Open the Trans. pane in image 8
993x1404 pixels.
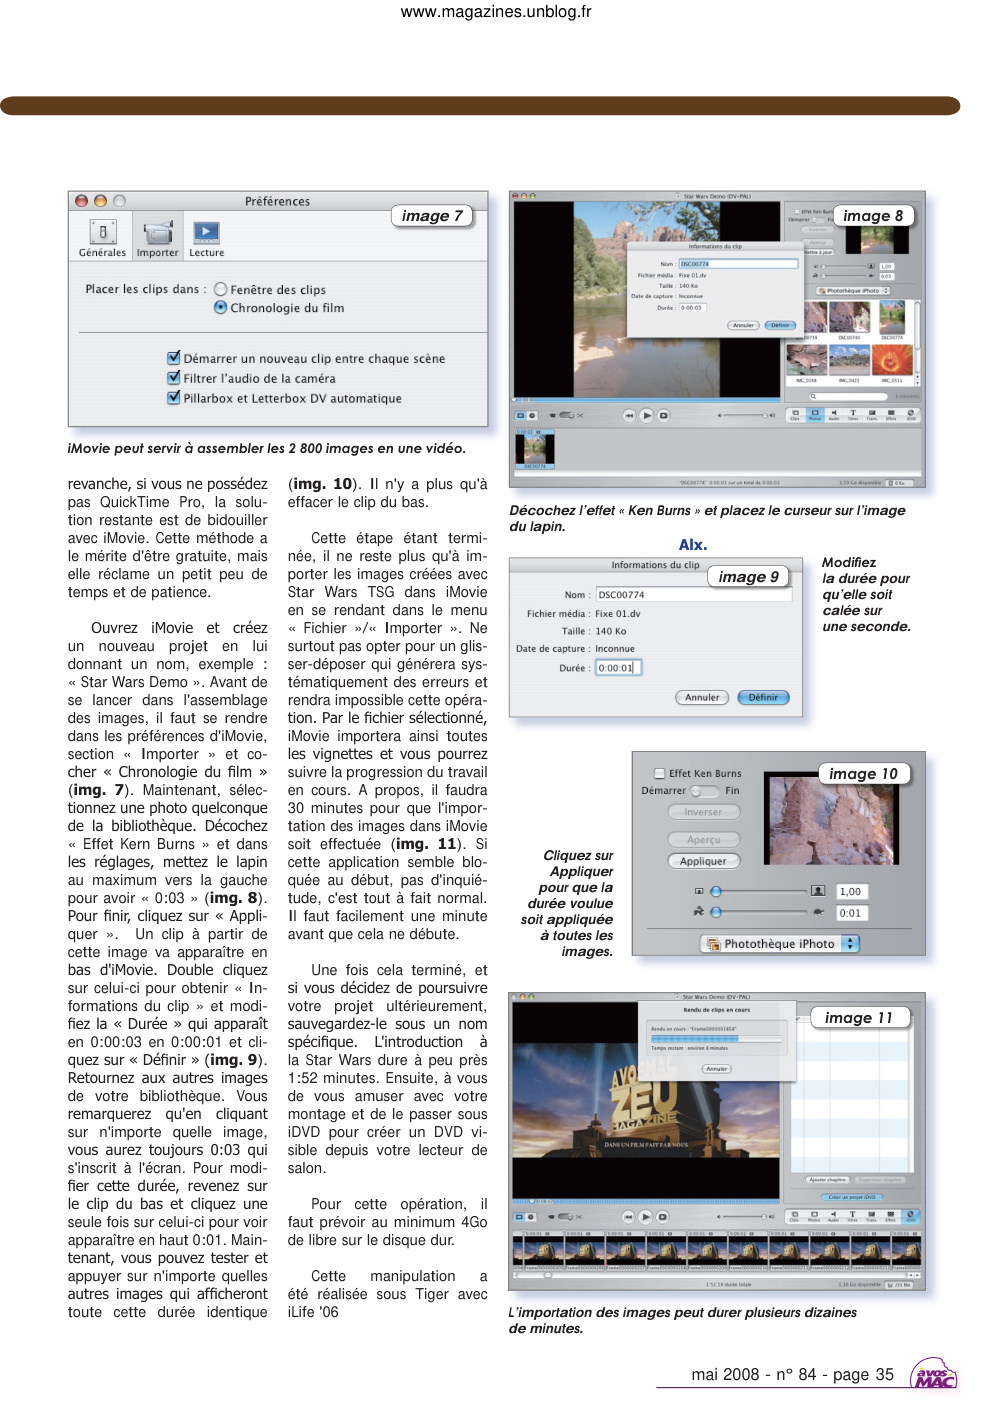tap(872, 414)
